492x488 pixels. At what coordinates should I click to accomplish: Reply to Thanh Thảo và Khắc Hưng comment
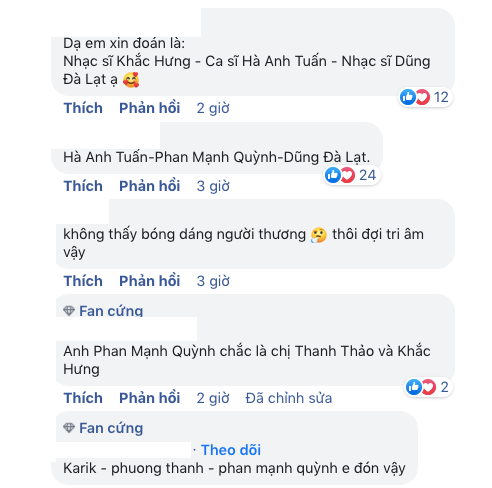150,398
